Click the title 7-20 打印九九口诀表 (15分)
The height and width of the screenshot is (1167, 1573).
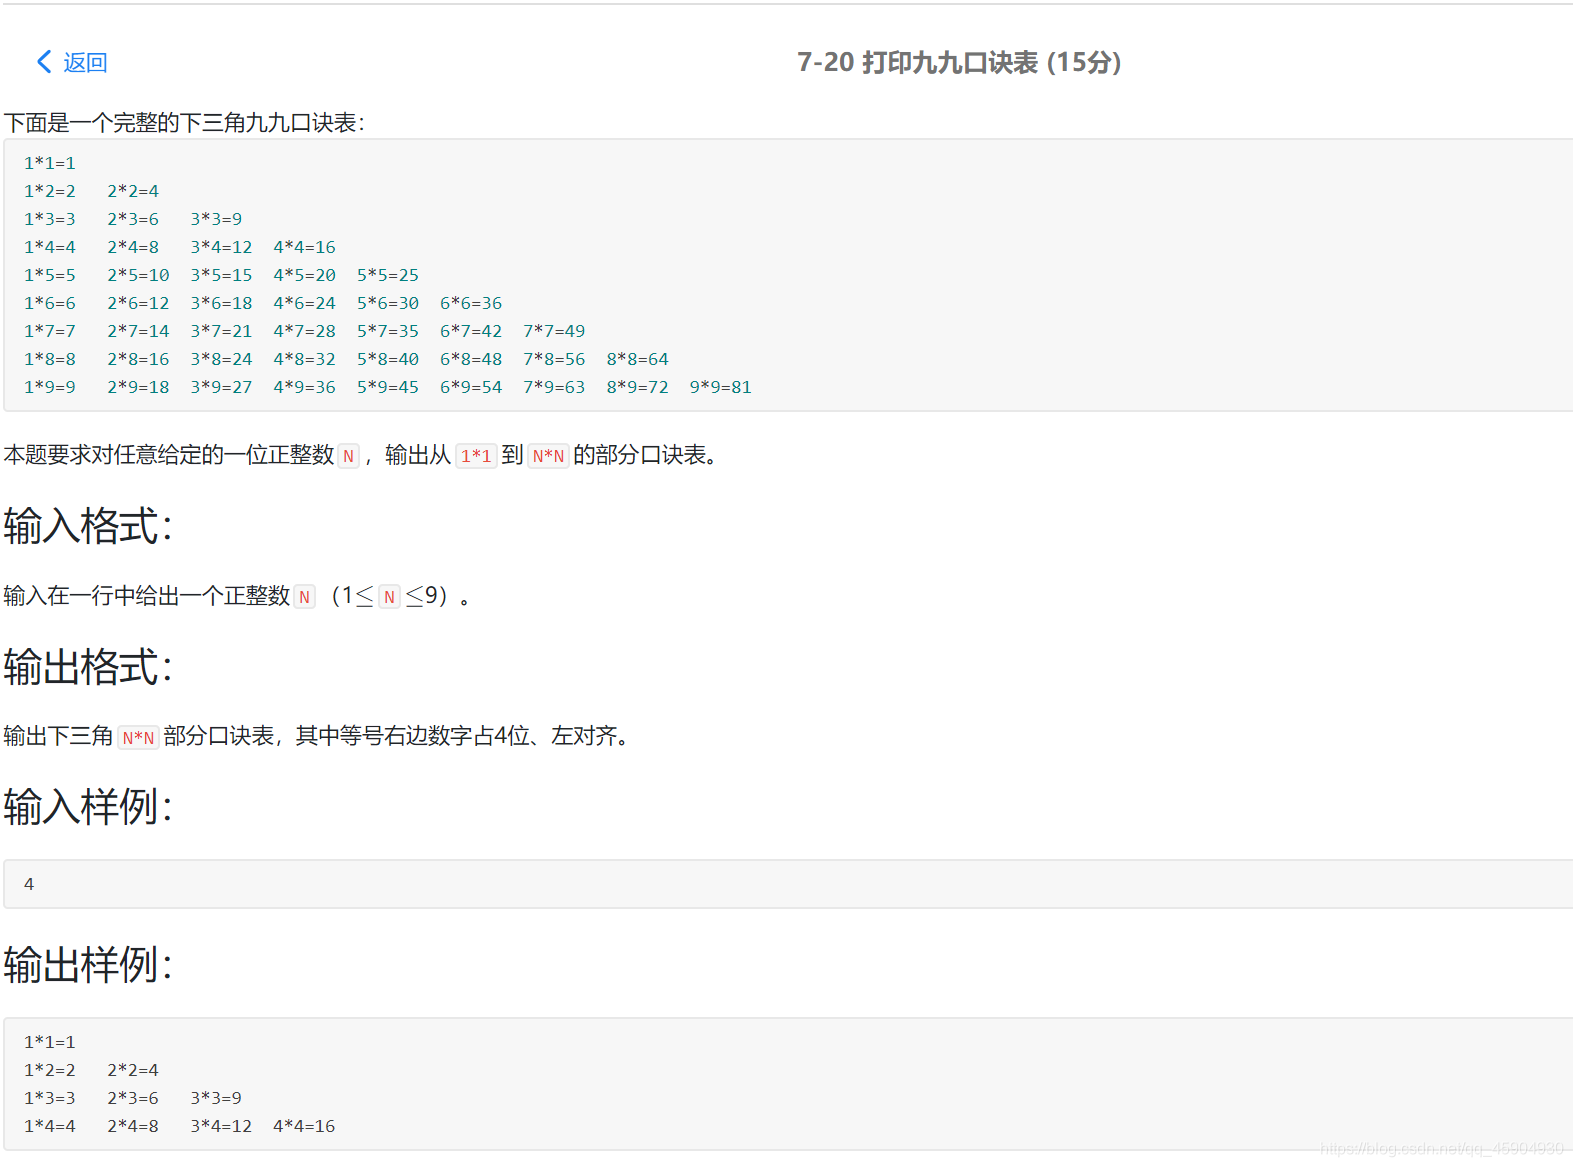coord(959,62)
